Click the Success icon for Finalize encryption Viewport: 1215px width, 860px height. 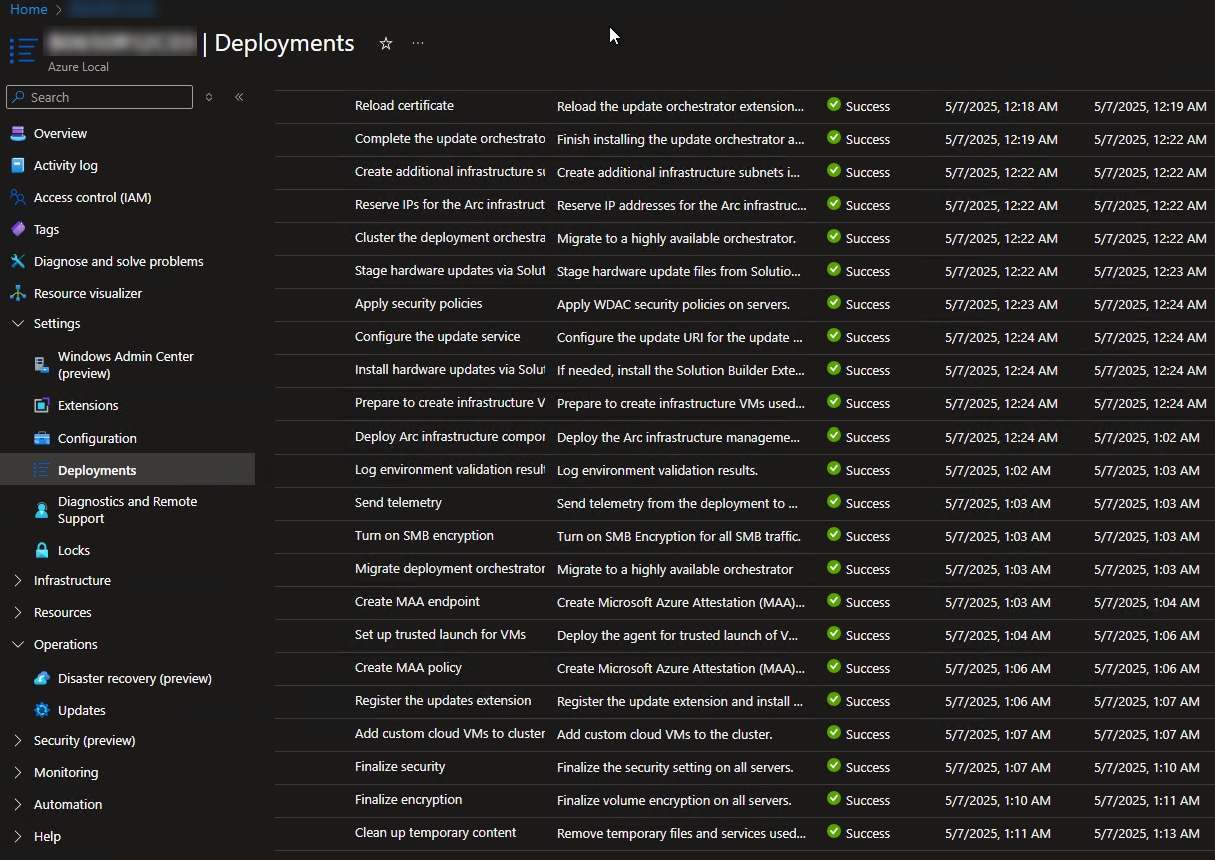tap(834, 800)
